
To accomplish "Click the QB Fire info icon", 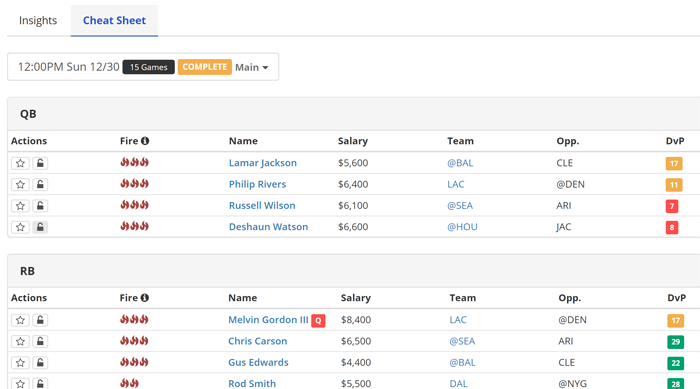I will 145,141.
